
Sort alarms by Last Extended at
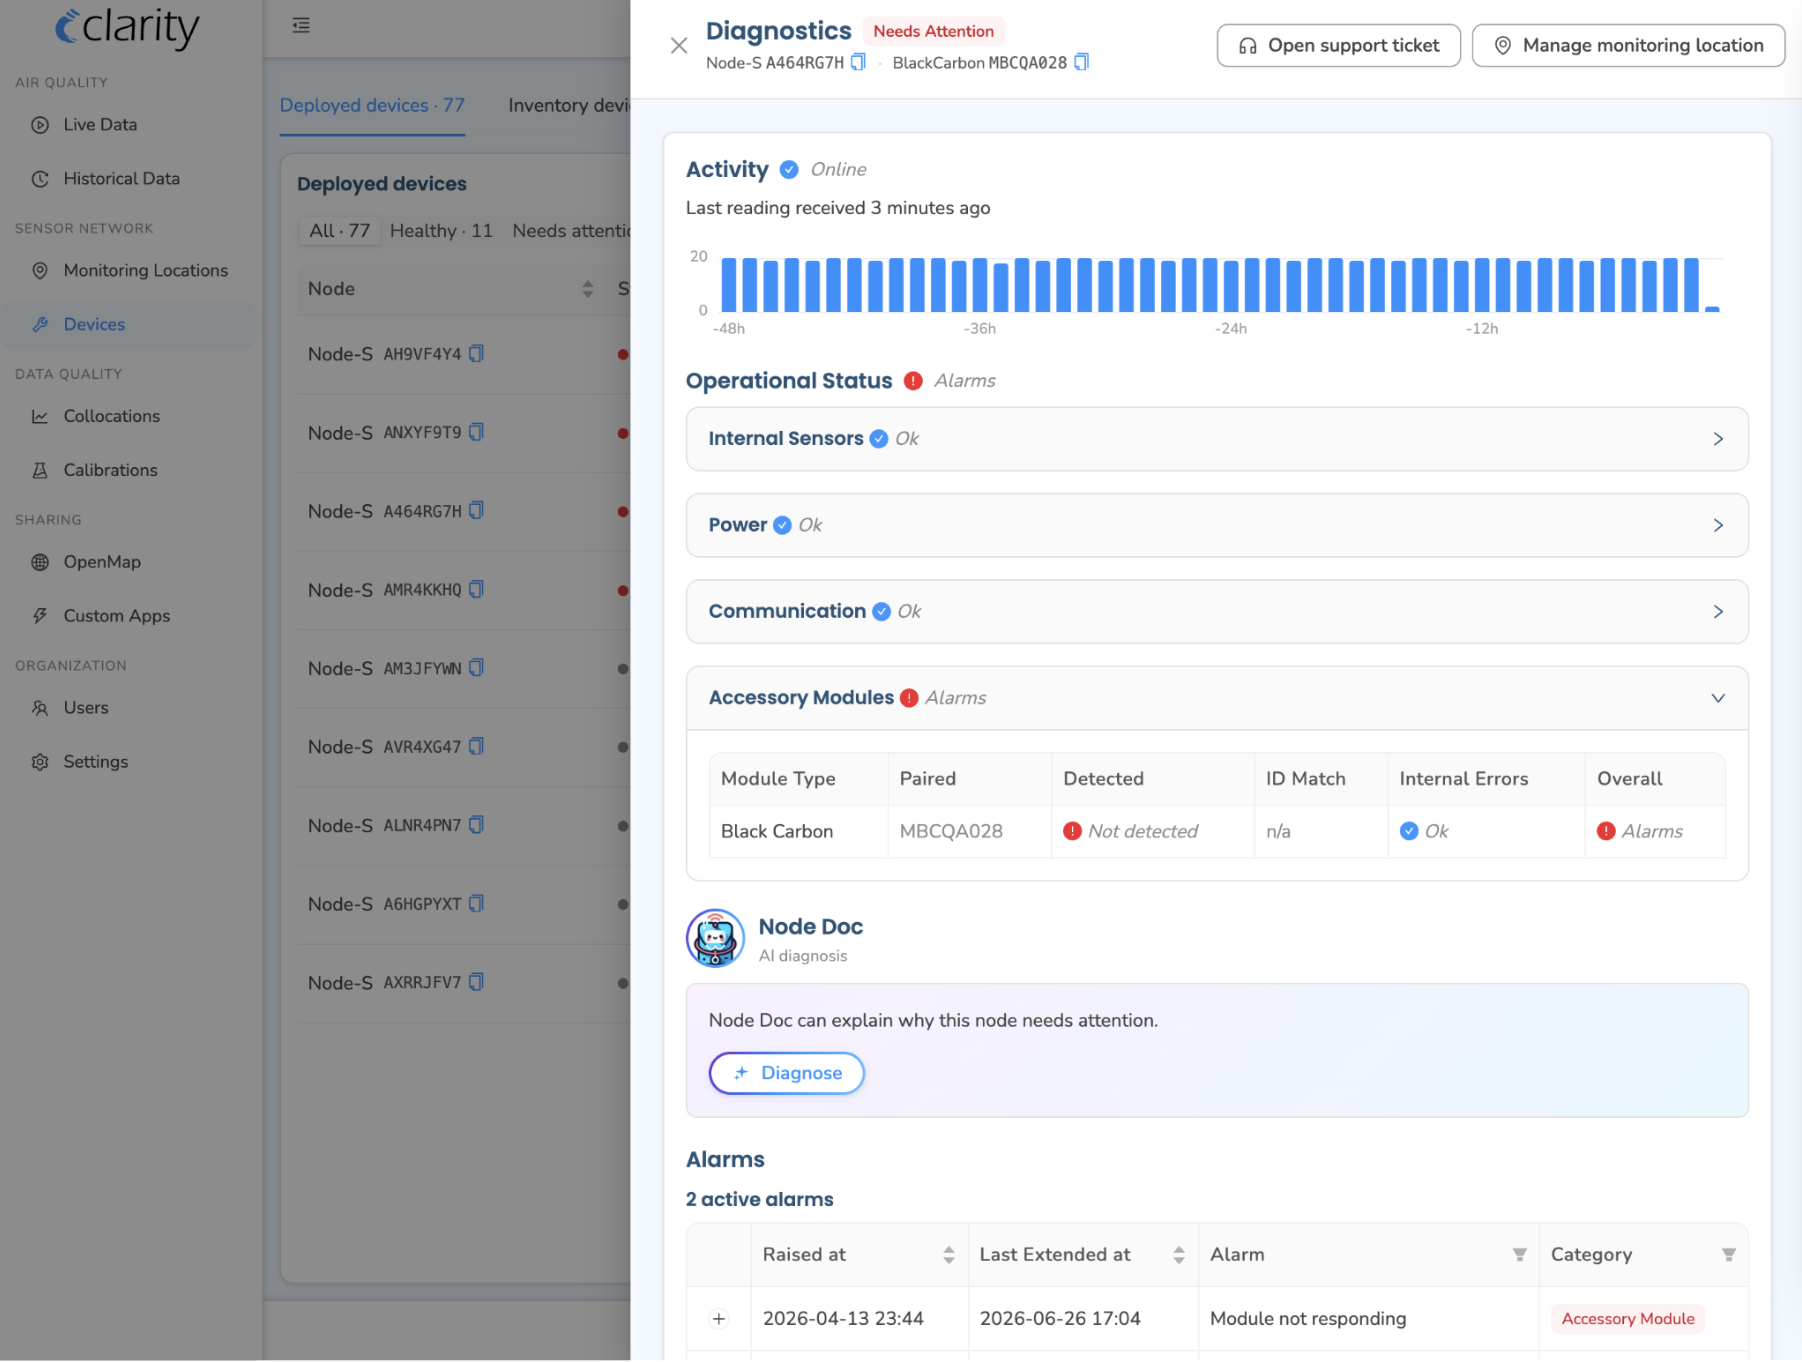tap(1179, 1255)
